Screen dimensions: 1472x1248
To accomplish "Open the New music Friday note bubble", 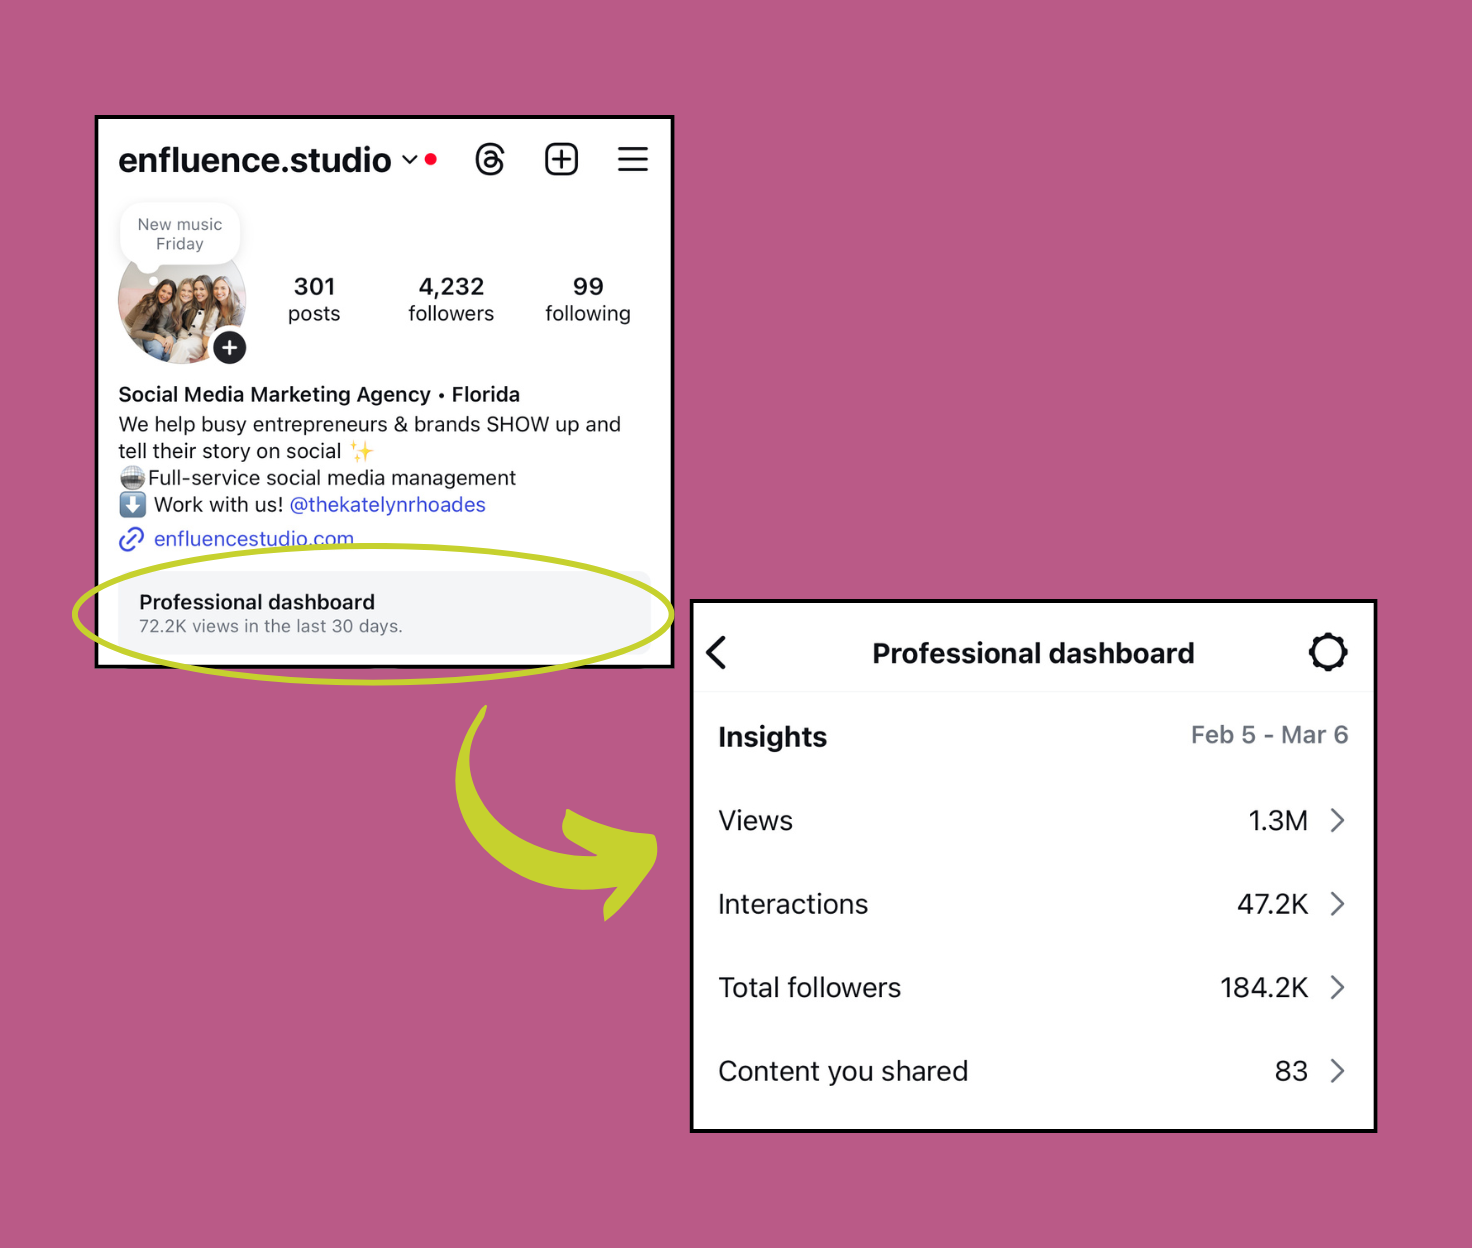I will (180, 234).
